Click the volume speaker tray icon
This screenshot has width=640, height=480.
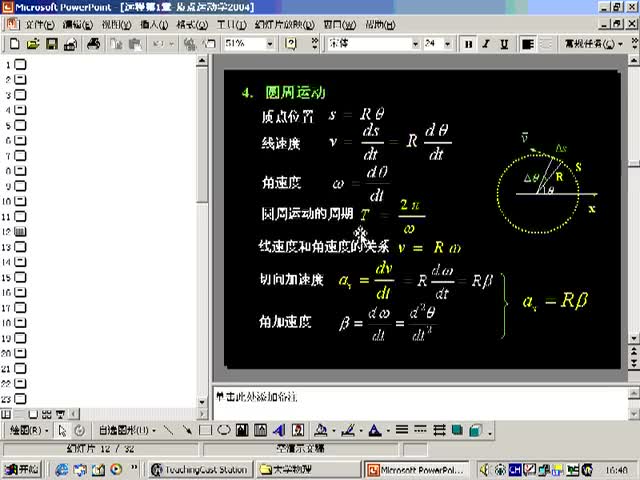click(484, 470)
